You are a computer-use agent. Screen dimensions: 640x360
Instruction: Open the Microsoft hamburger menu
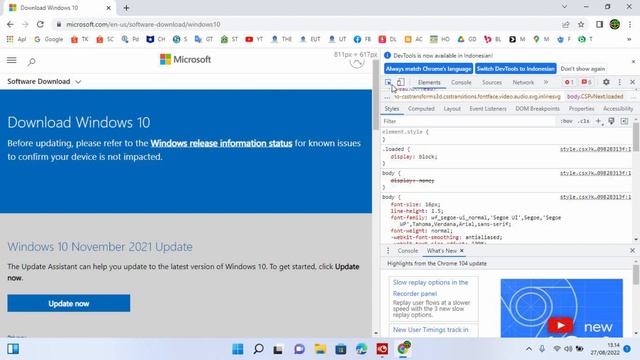pos(11,60)
